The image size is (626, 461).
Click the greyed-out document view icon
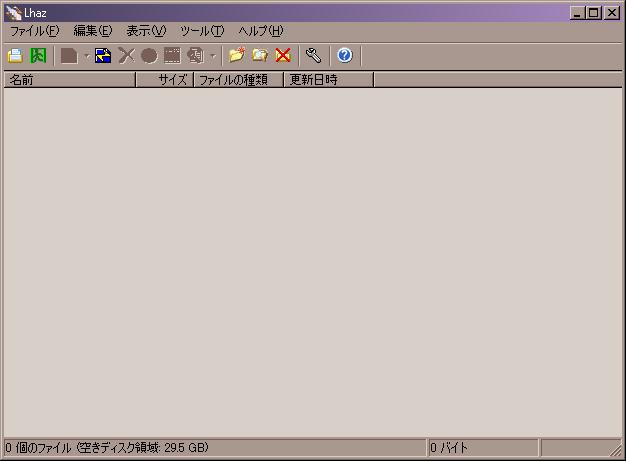(x=196, y=55)
